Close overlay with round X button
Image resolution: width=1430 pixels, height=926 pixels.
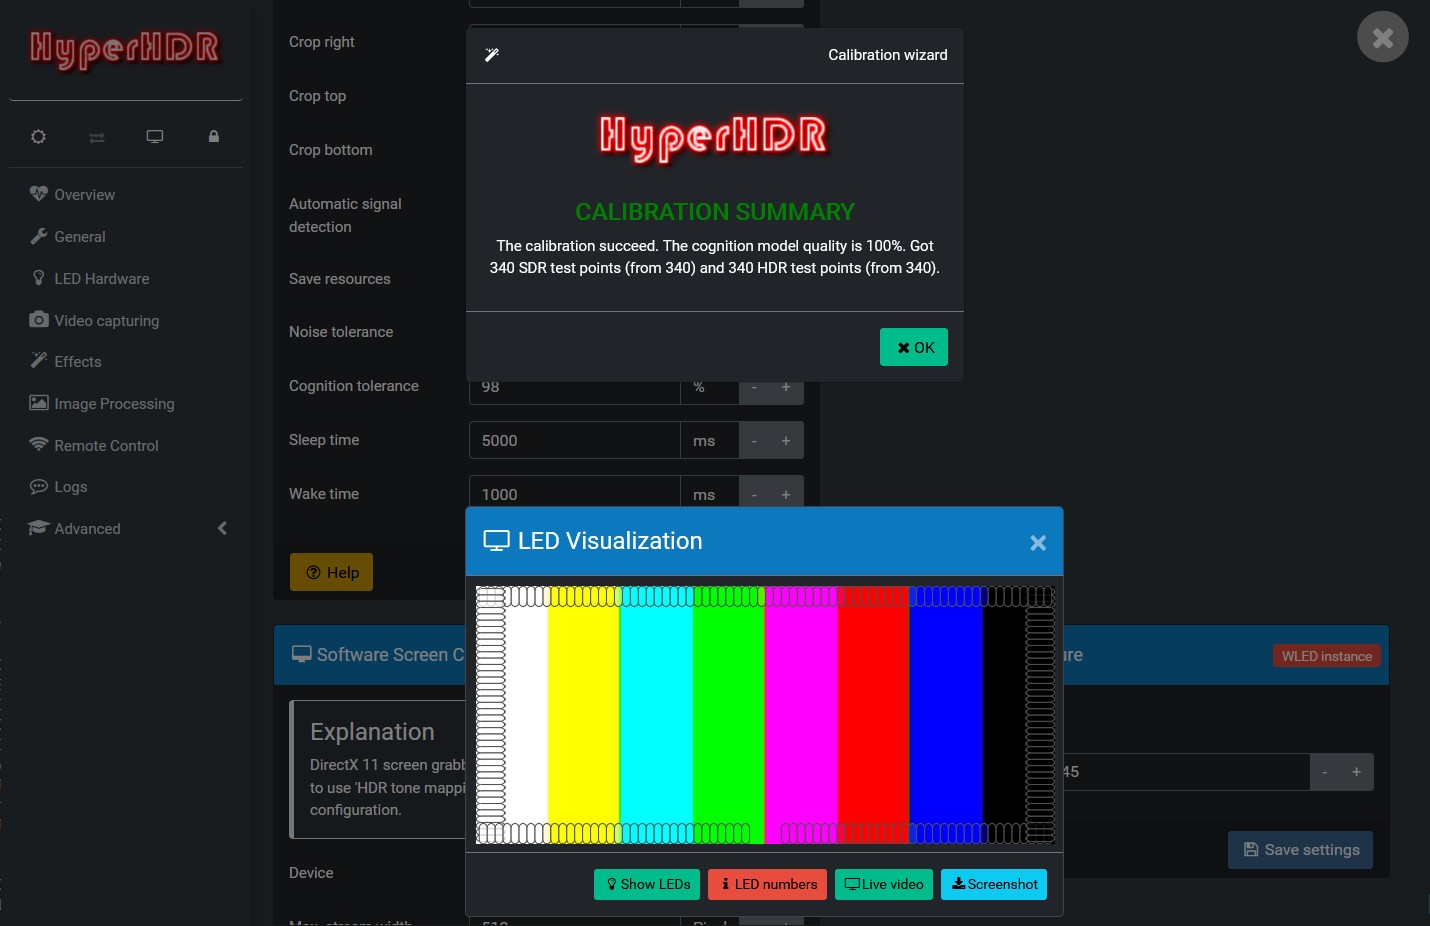pyautogui.click(x=1383, y=37)
